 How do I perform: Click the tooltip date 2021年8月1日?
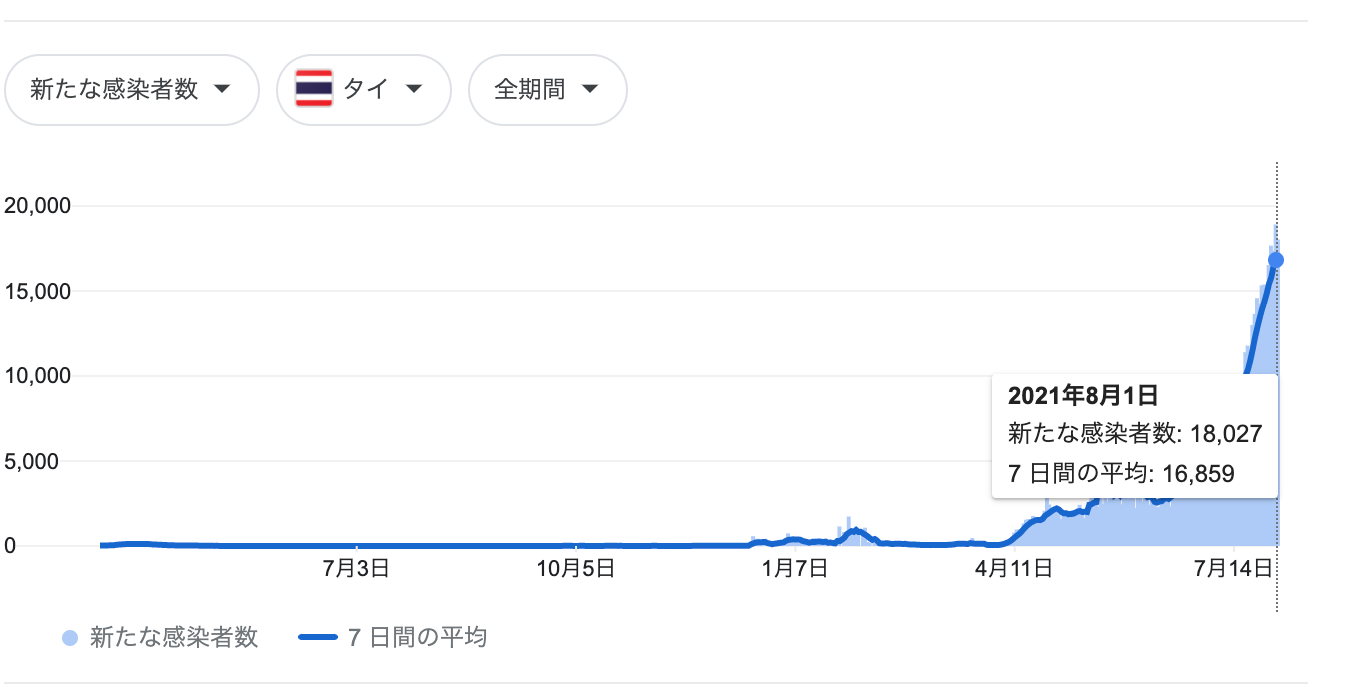click(1083, 395)
